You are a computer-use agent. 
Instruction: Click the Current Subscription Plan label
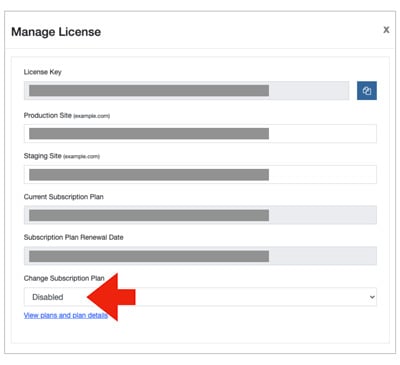(64, 197)
